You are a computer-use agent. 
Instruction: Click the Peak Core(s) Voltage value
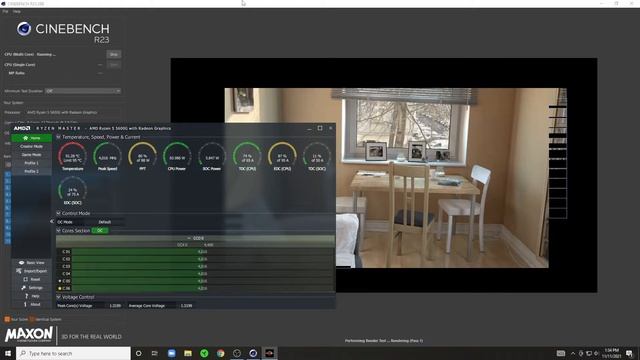(115, 305)
